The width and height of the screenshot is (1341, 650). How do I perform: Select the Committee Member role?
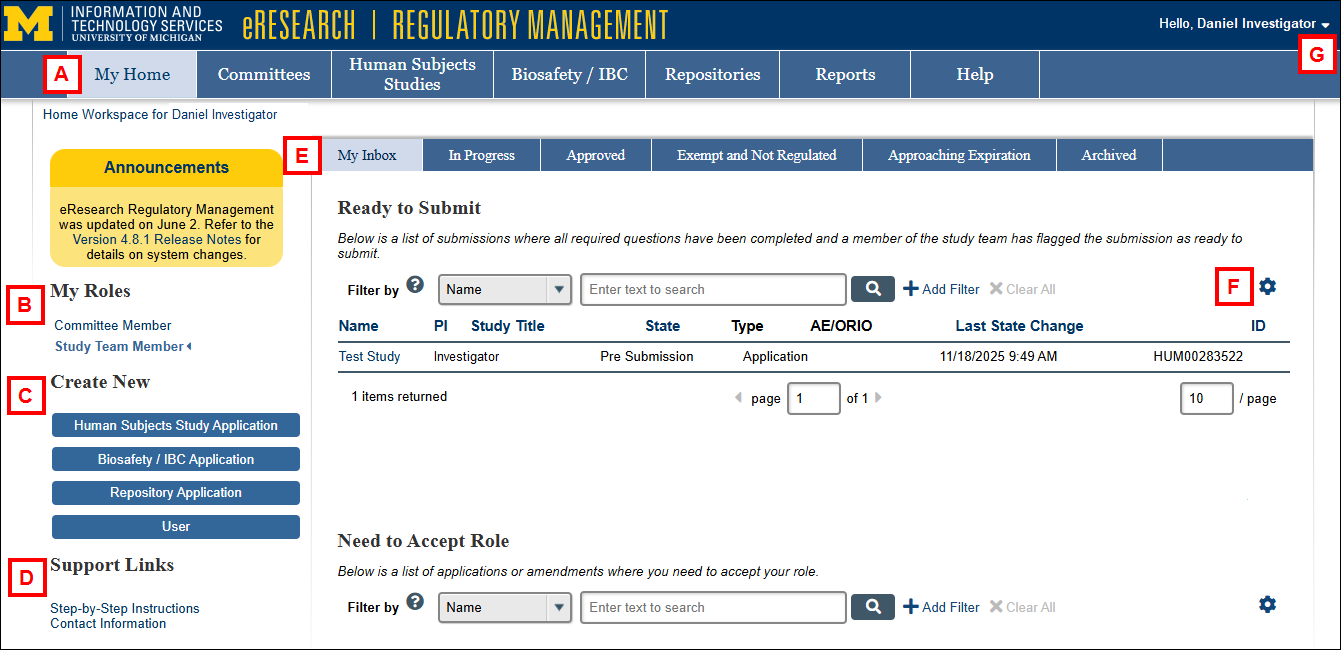click(113, 325)
